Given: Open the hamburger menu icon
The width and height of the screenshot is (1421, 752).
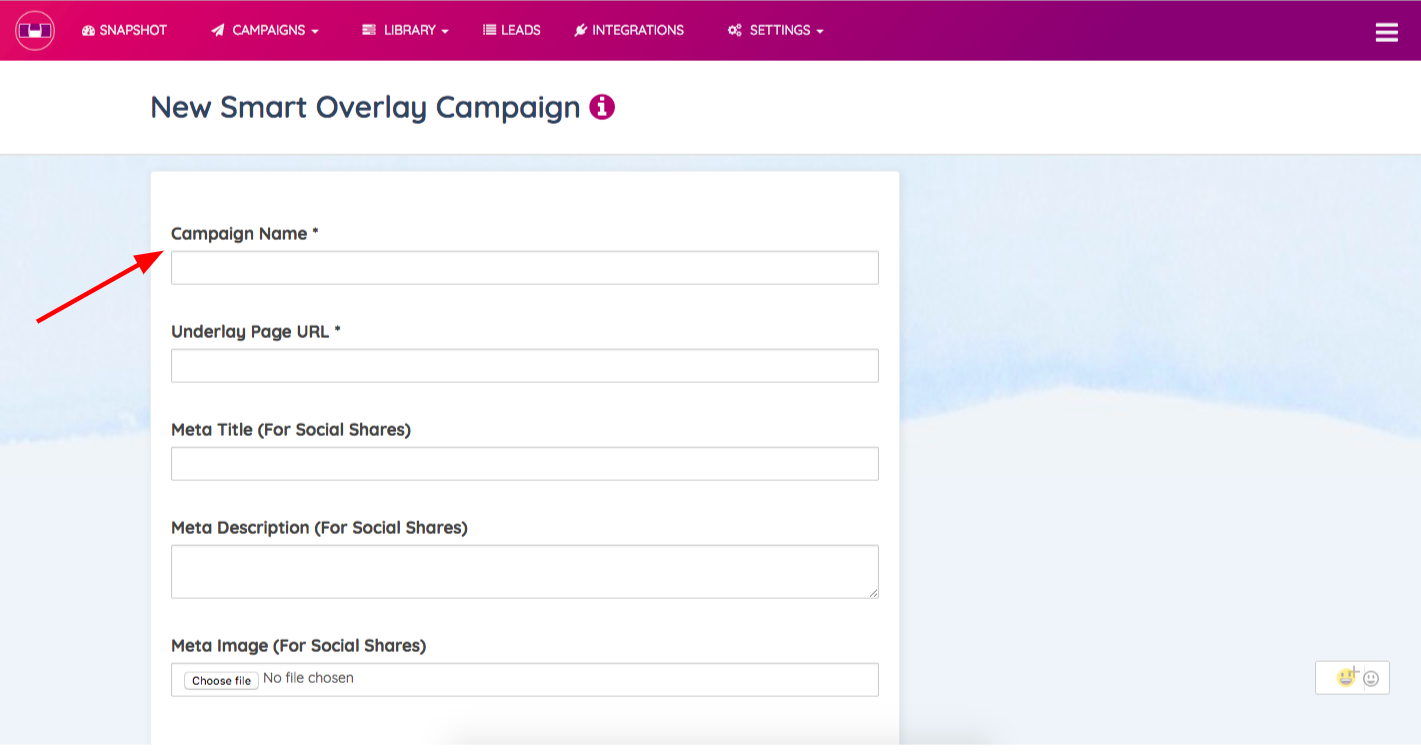Looking at the screenshot, I should [1387, 32].
